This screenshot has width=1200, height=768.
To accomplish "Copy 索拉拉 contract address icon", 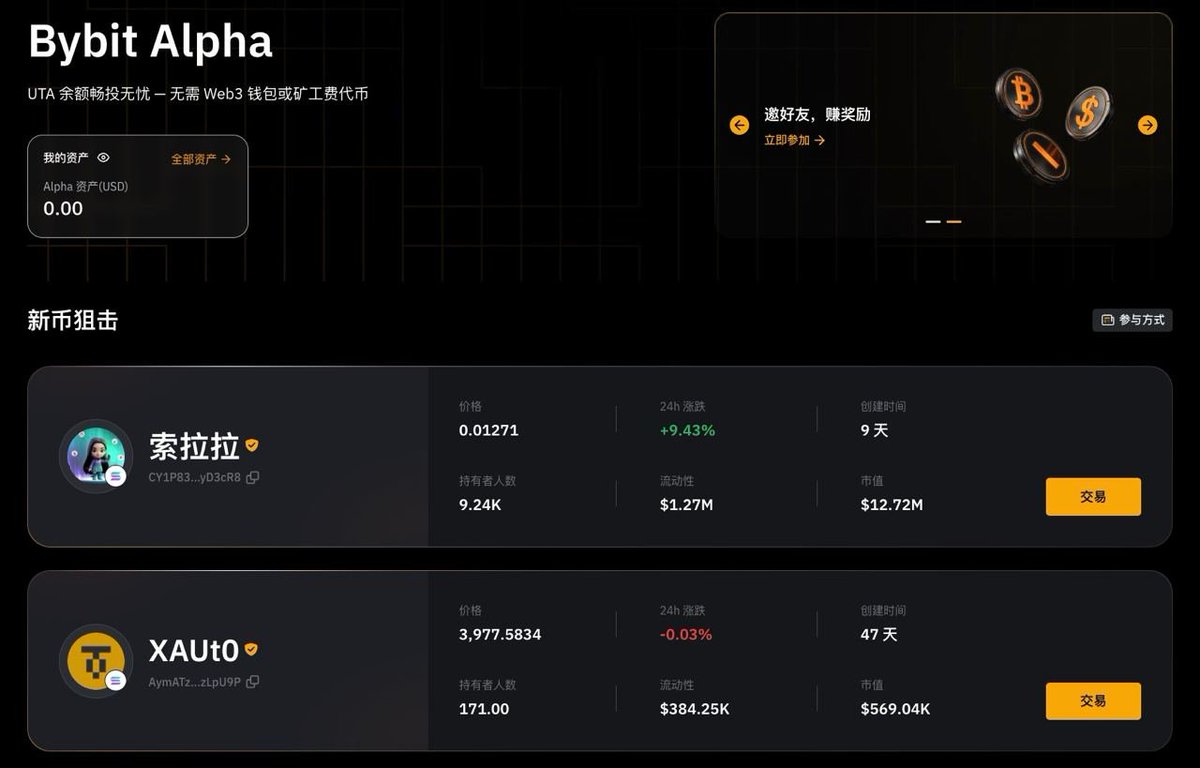I will click(253, 478).
